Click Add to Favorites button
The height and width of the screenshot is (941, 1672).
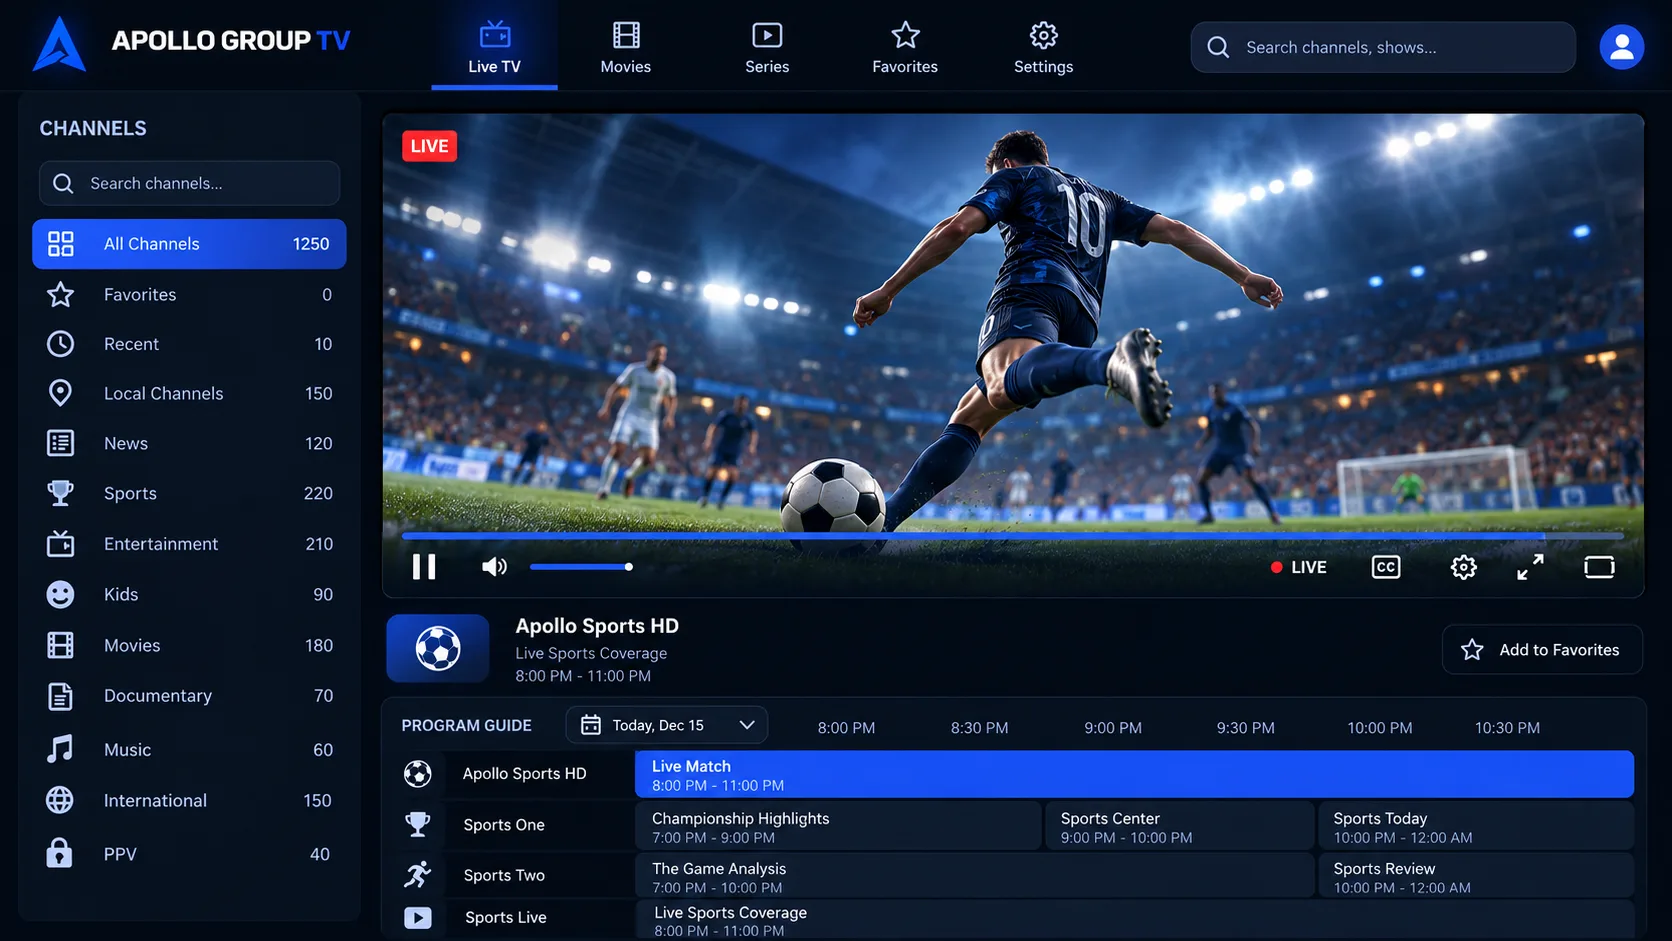tap(1542, 650)
